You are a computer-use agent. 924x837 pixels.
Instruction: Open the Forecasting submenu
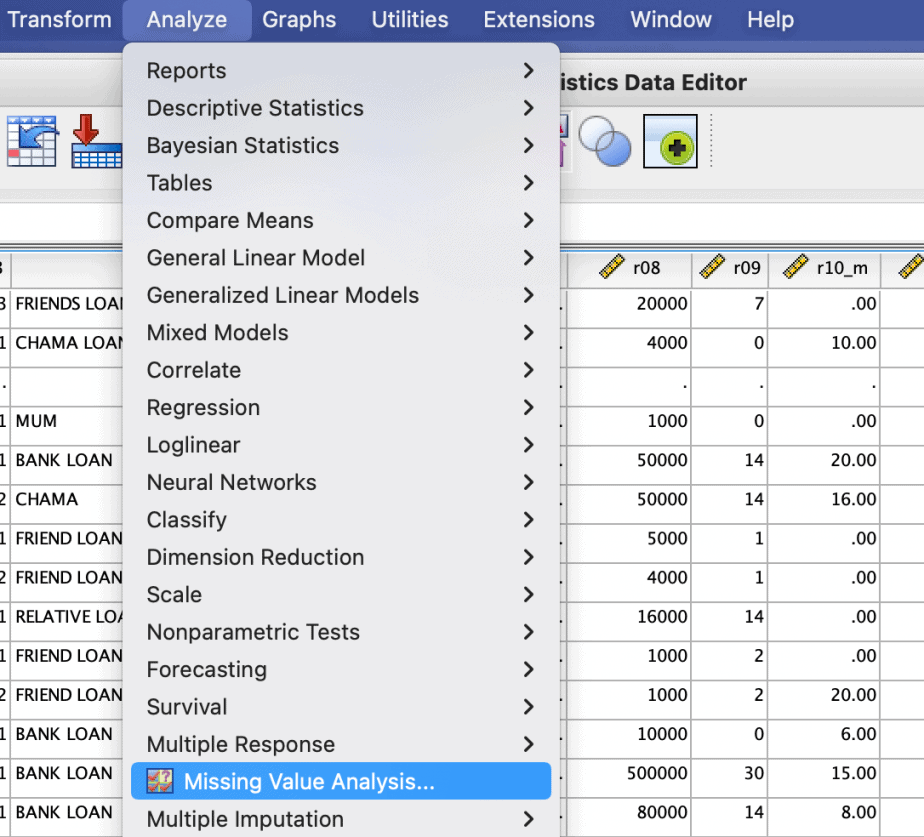click(341, 670)
